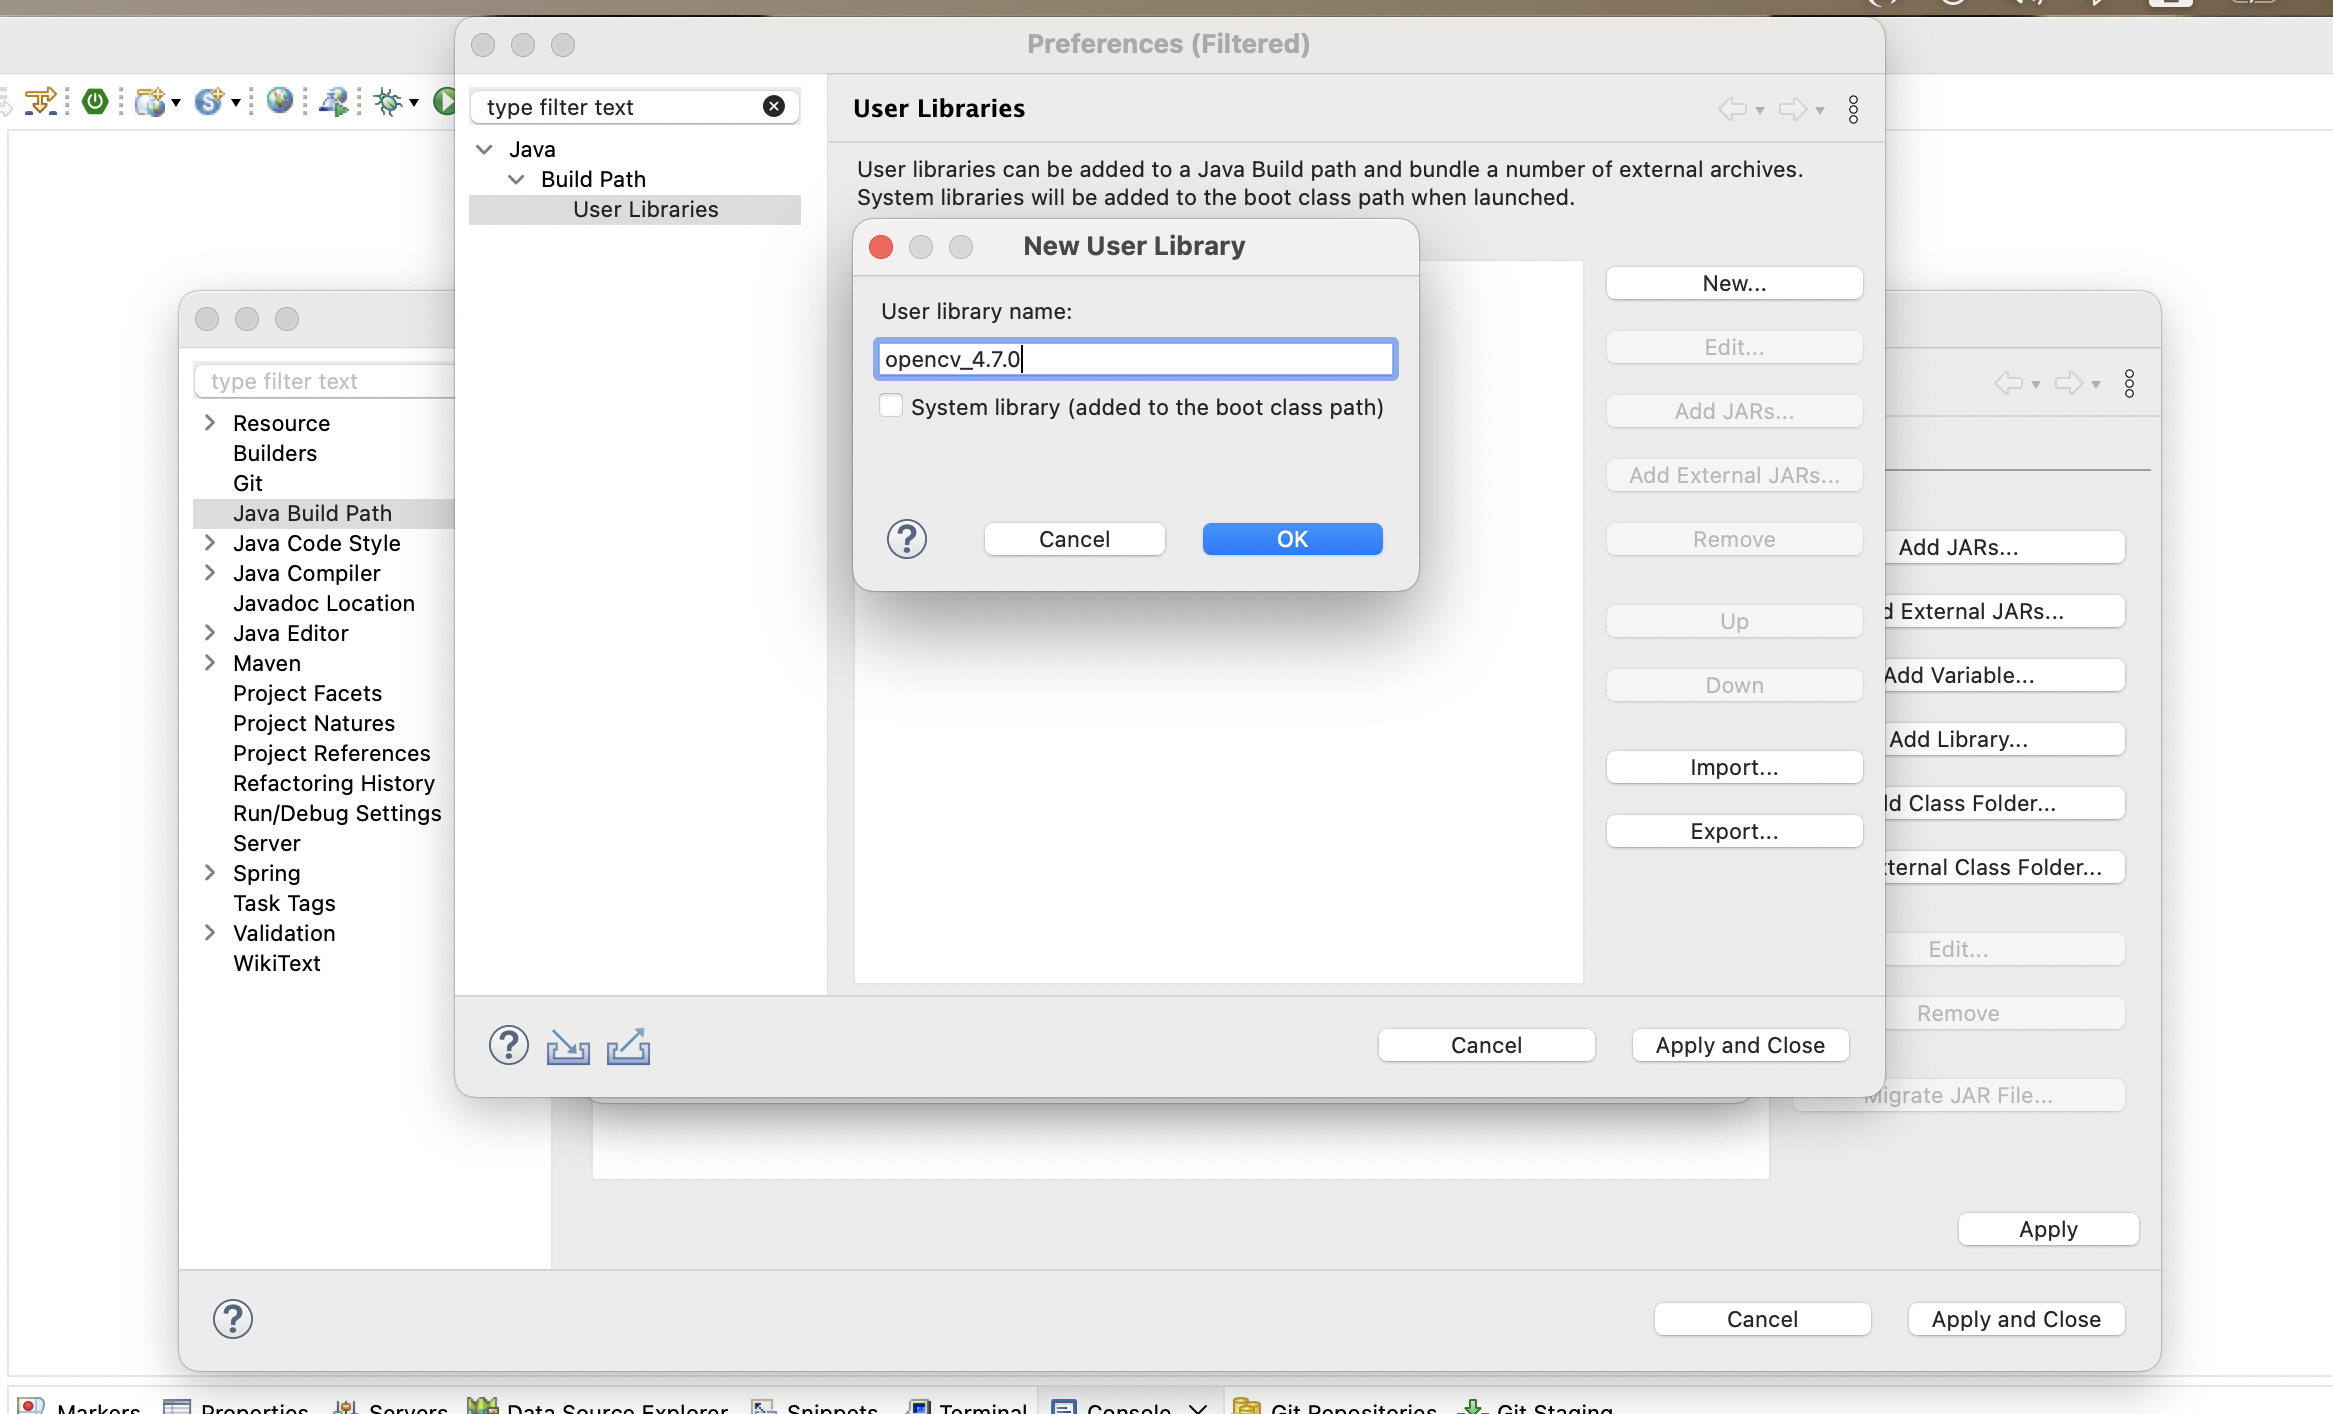Expand the Java Editor node
Image resolution: width=2333 pixels, height=1414 pixels.
pos(210,632)
